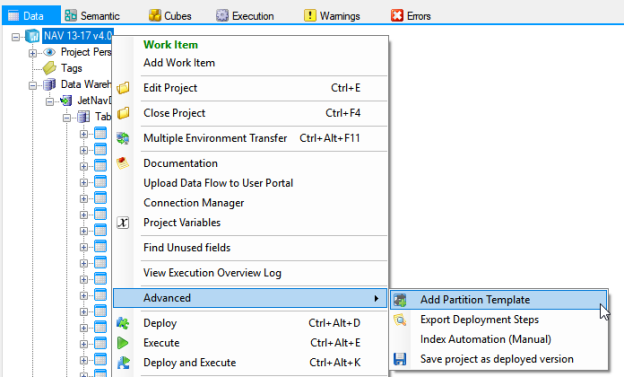Collapse the NAV 13-17 v4.0 project node
This screenshot has height=377, width=624.
coord(16,37)
